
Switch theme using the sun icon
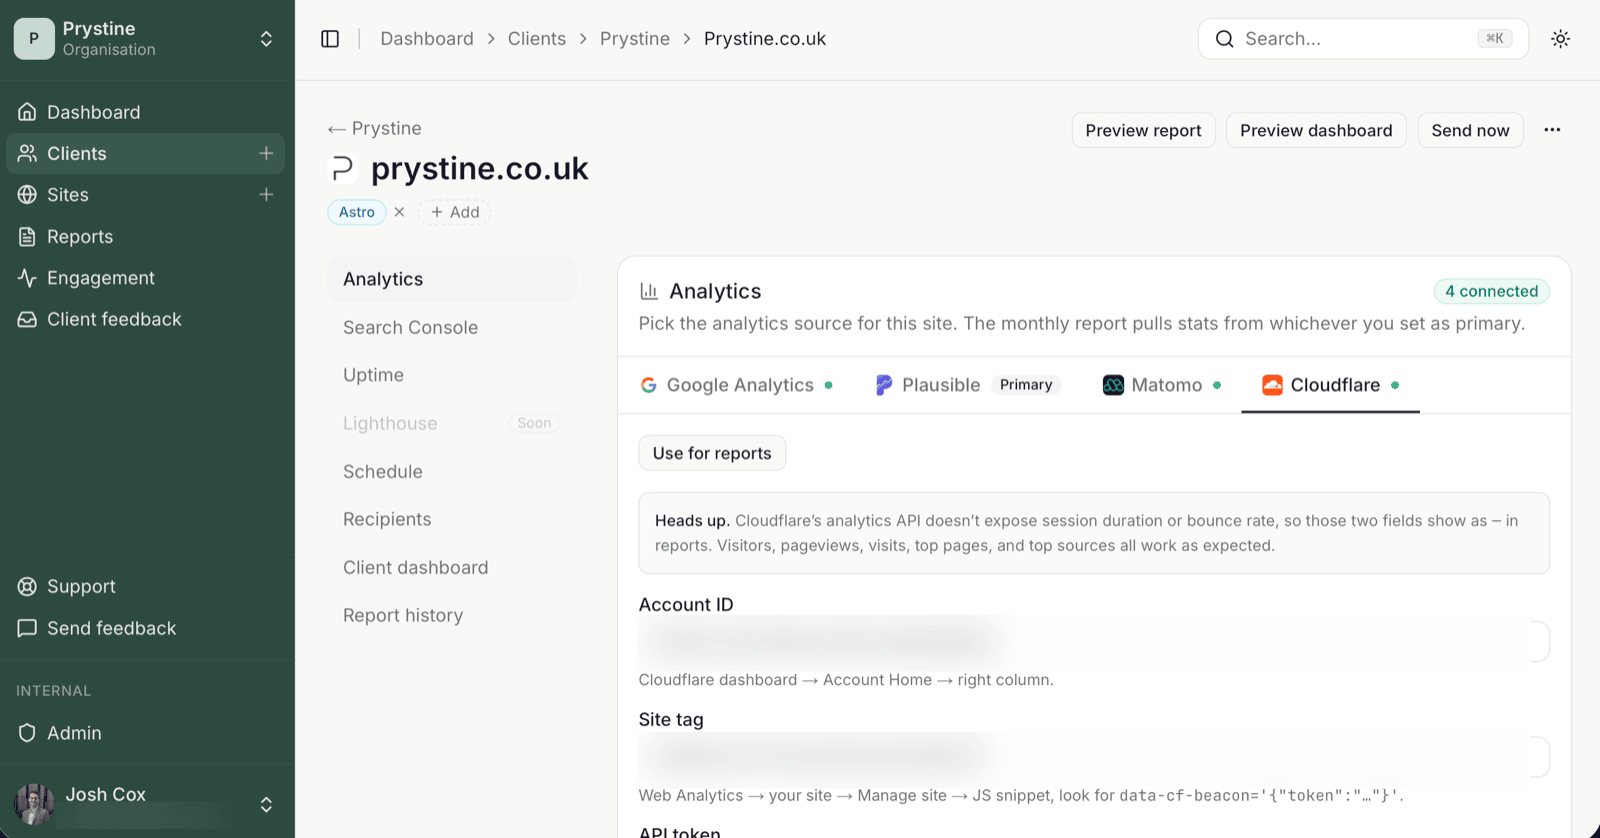click(x=1560, y=39)
